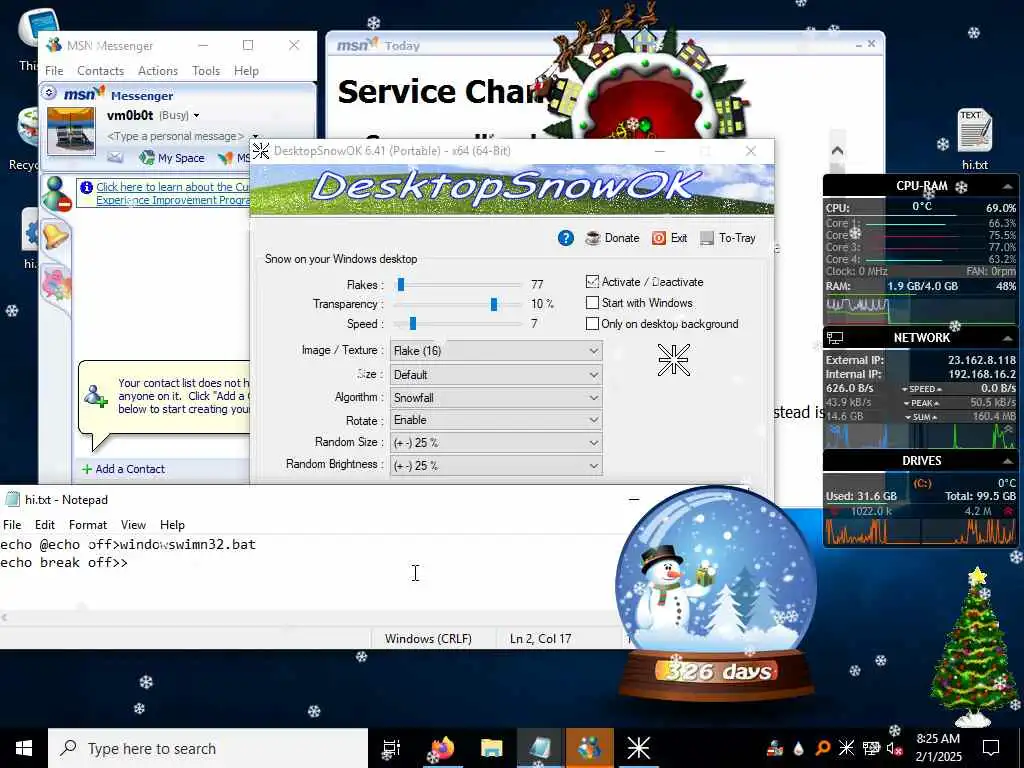Click the Christmas tree desktop decoration
Screen dimensions: 1024x768
[974, 648]
